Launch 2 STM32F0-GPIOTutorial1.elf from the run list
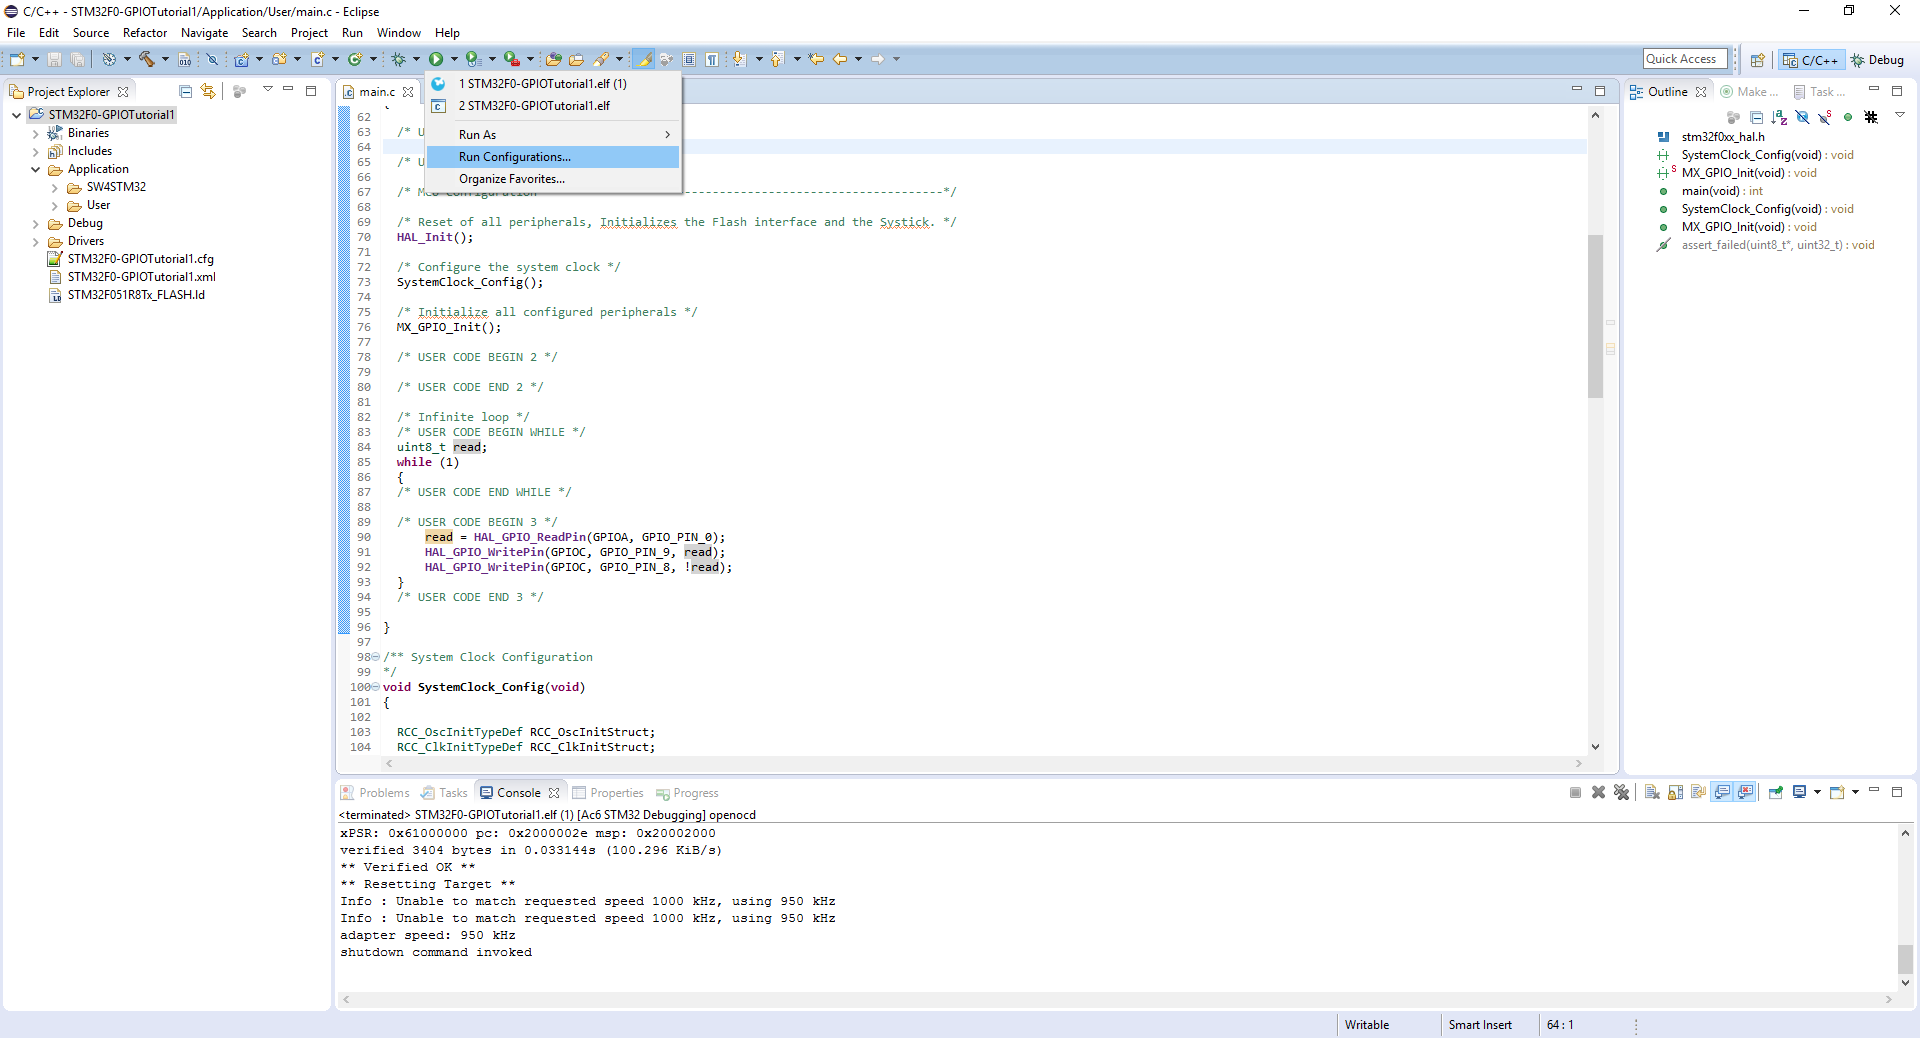Screen dimensions: 1920x1038 pyautogui.click(x=534, y=106)
